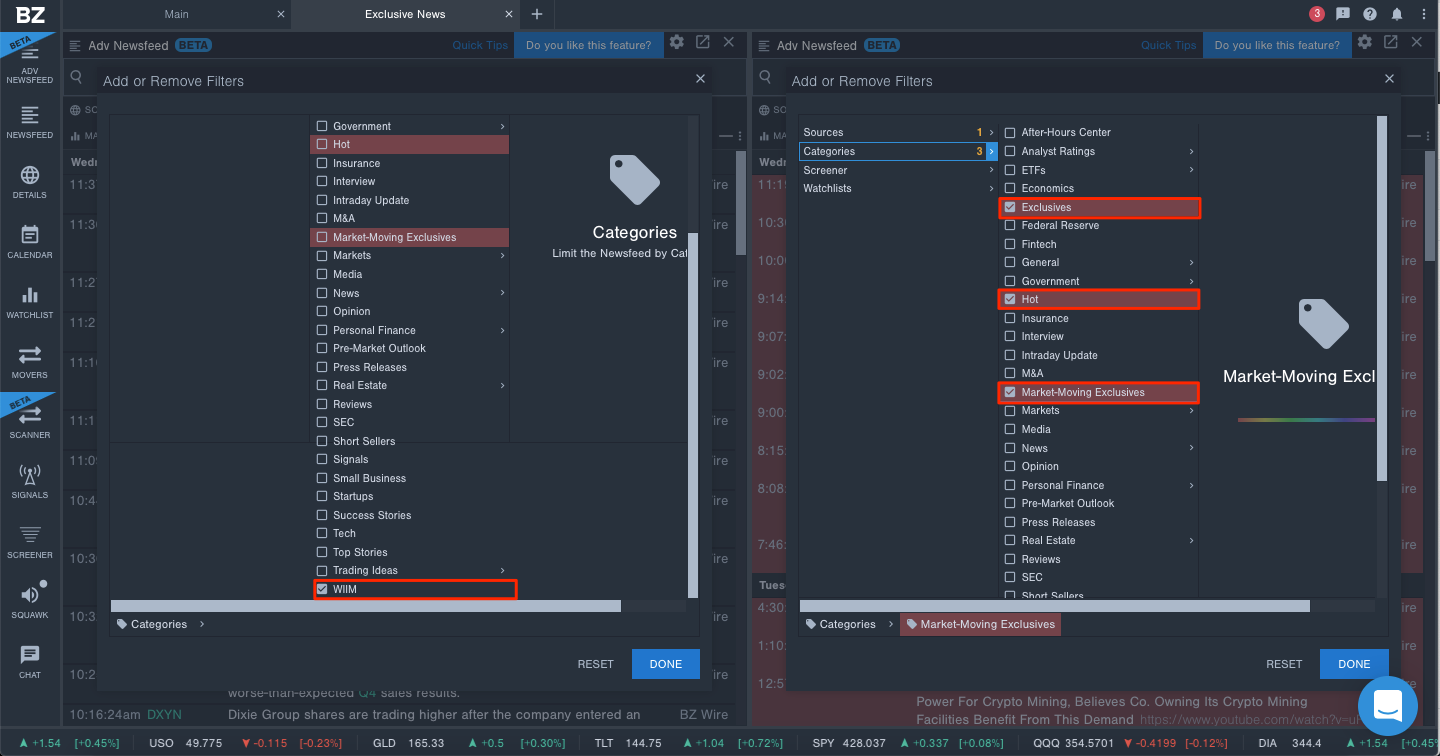This screenshot has height=756, width=1440.
Task: Uncheck Market-Moving Exclusives in right dialog
Action: pos(1010,392)
